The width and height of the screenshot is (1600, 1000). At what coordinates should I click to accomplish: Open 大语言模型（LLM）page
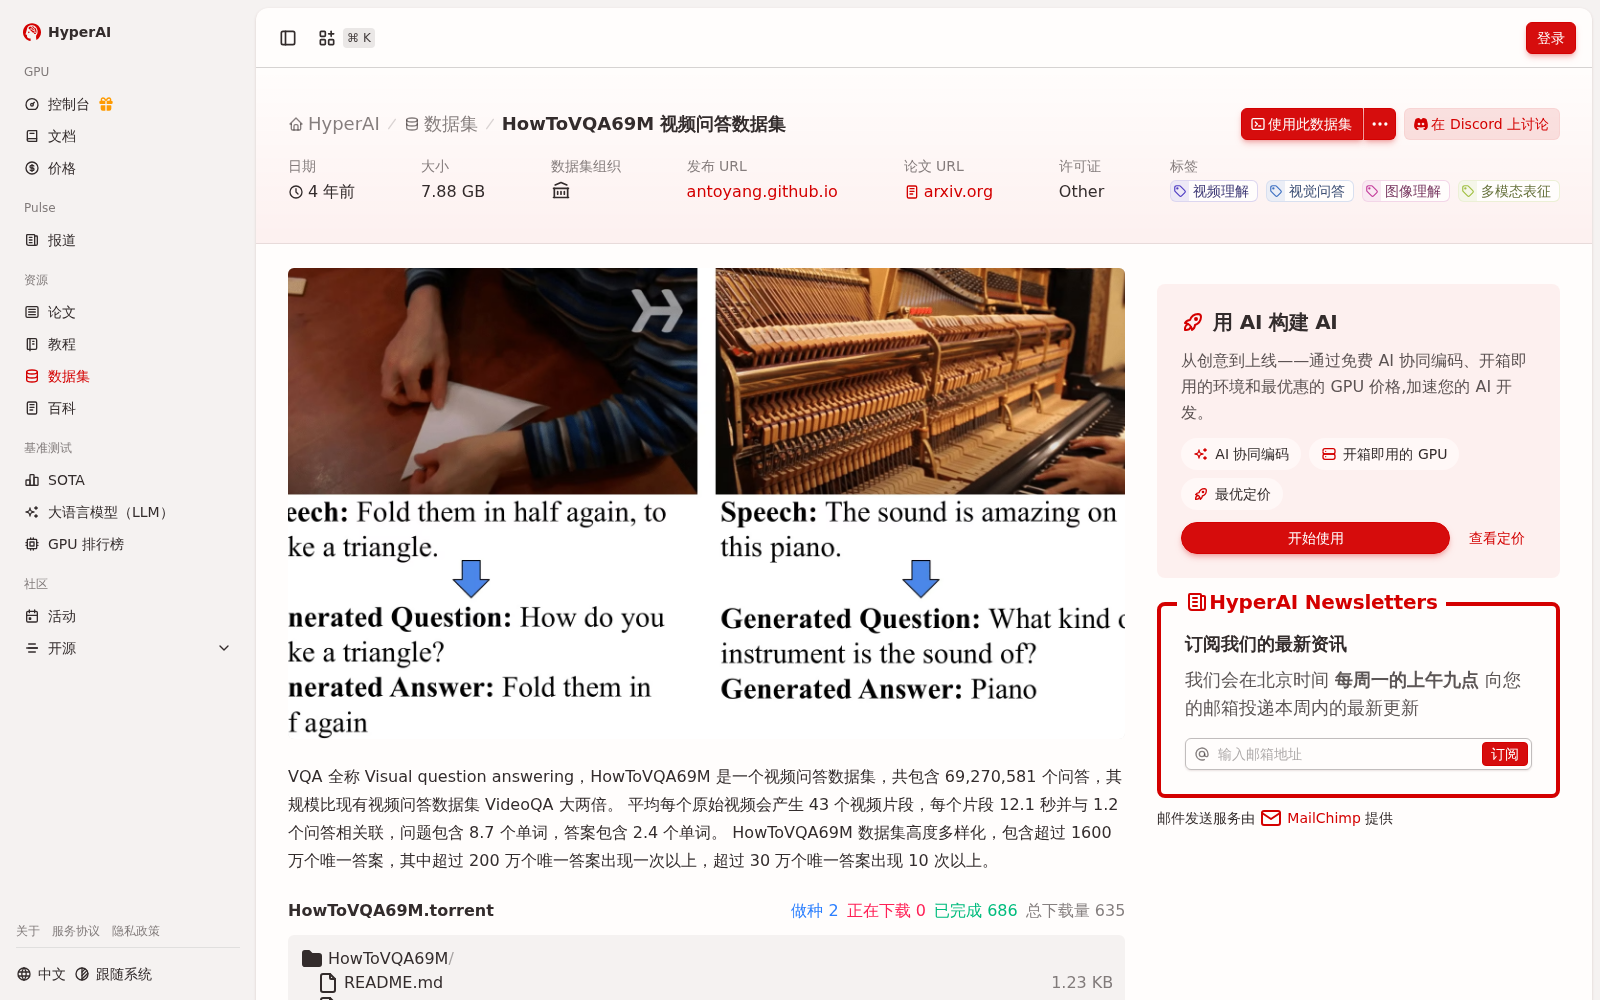click(110, 512)
